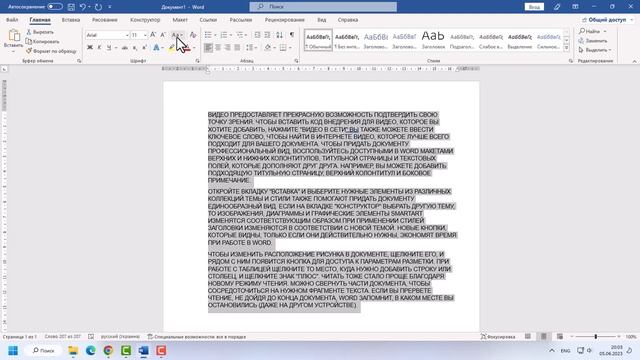Align text to the right

(x=227, y=48)
